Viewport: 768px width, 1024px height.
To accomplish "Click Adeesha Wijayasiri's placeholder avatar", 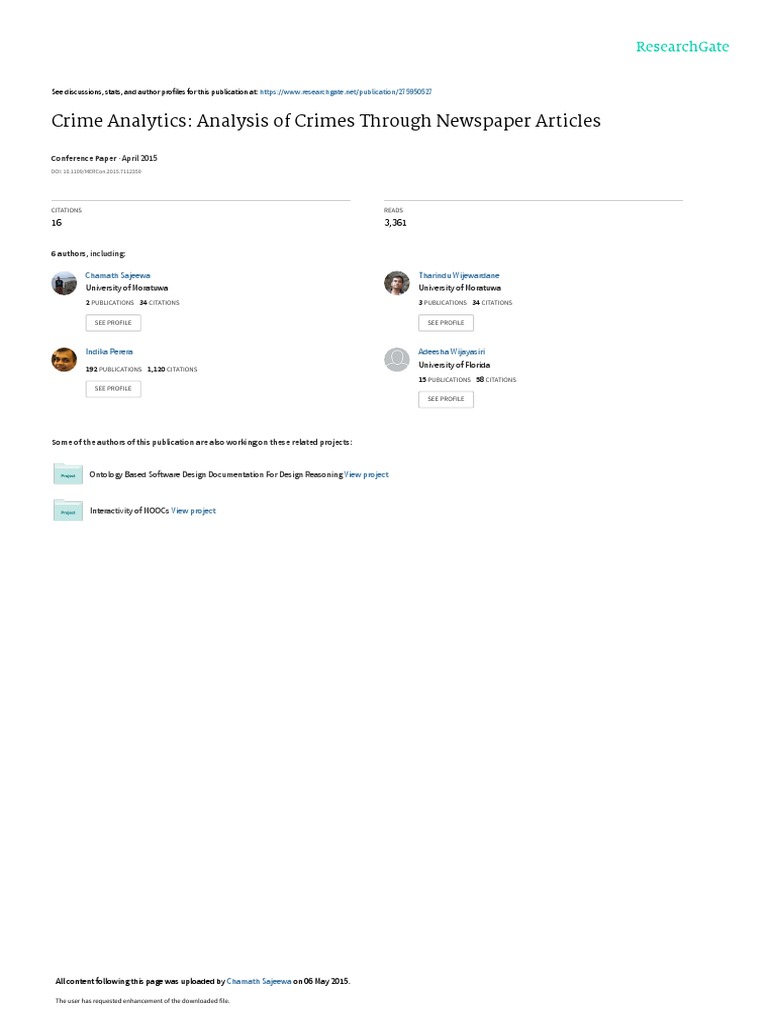I will coord(396,359).
